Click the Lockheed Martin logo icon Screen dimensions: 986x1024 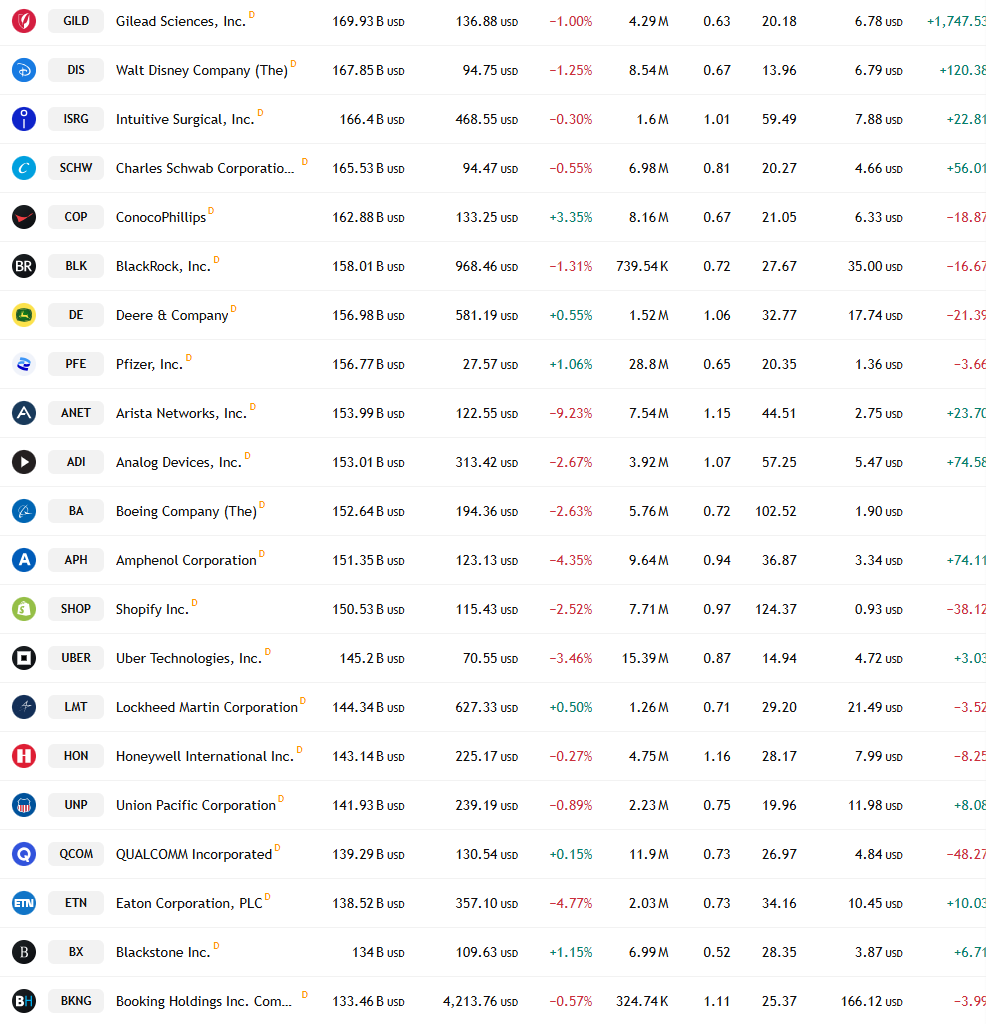[x=24, y=707]
